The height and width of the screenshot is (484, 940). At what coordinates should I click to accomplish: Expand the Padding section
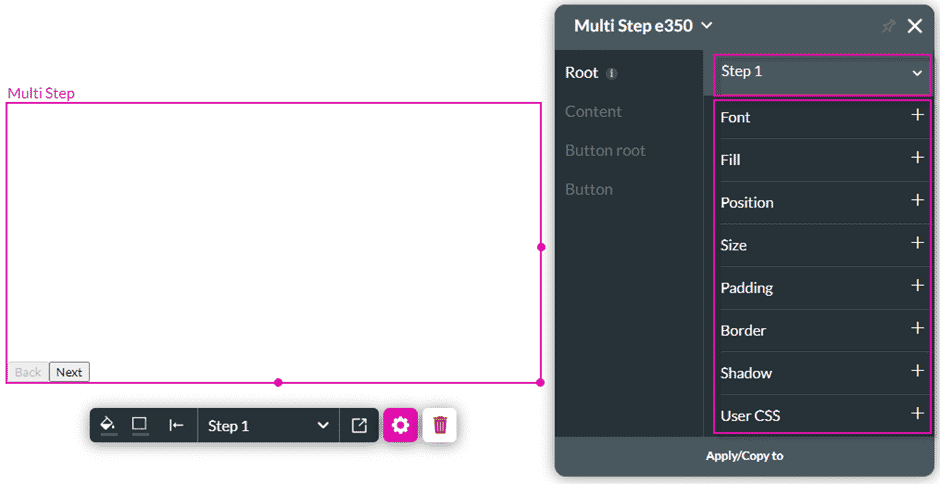click(x=822, y=287)
